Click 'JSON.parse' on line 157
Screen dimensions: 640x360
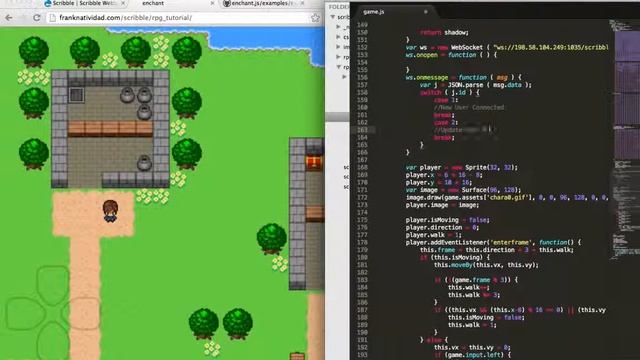point(466,85)
